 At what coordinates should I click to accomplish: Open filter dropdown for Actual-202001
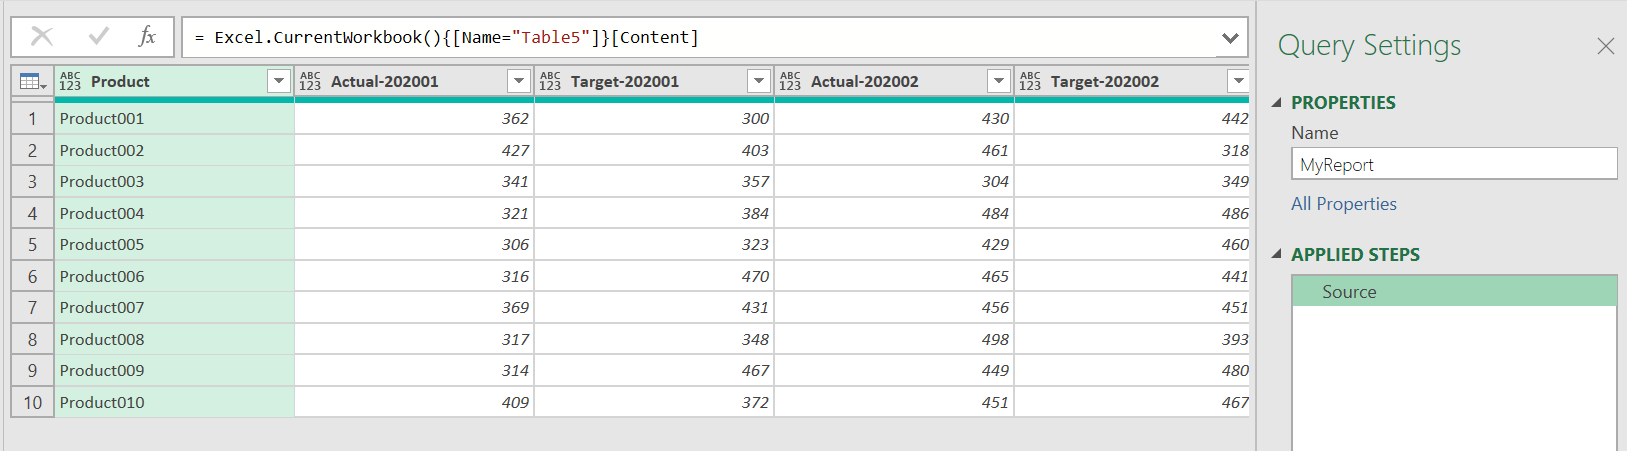click(518, 81)
